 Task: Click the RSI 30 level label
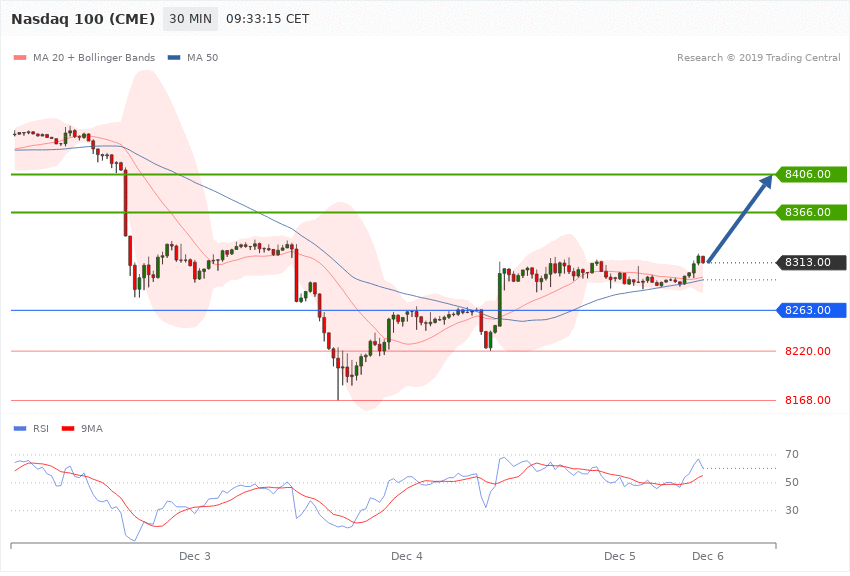point(791,510)
